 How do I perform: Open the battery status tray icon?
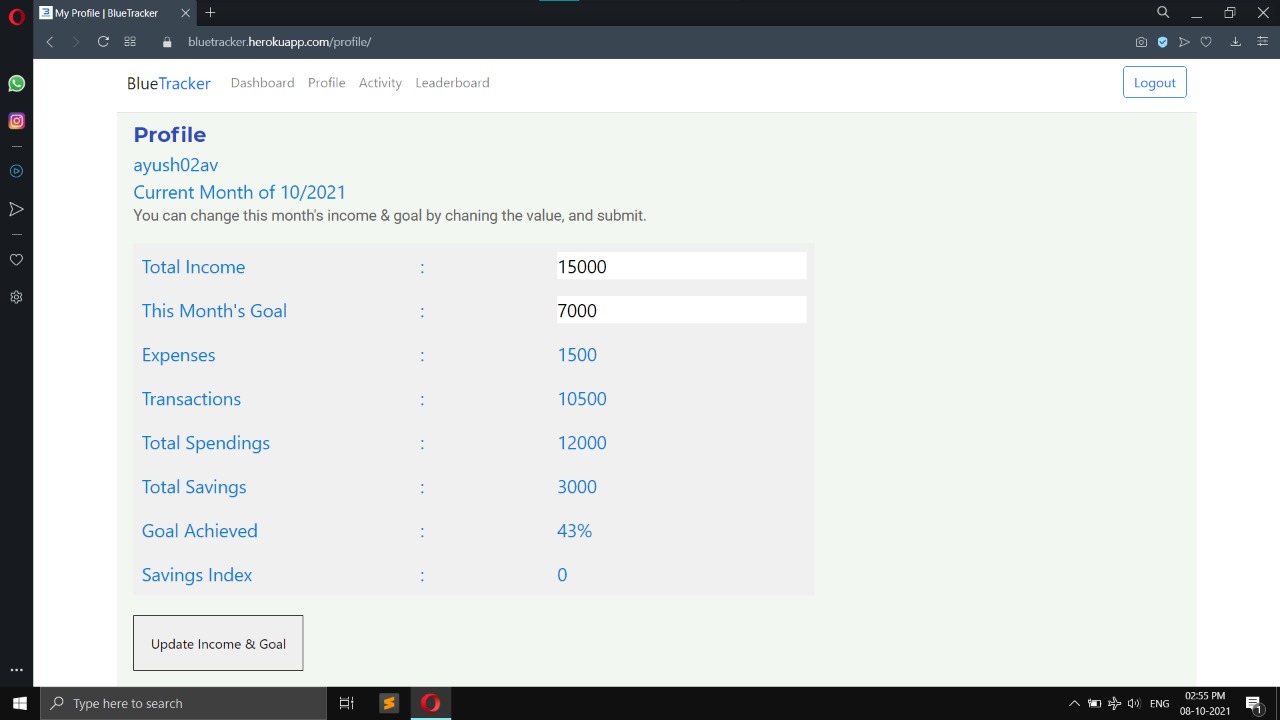tap(1094, 703)
